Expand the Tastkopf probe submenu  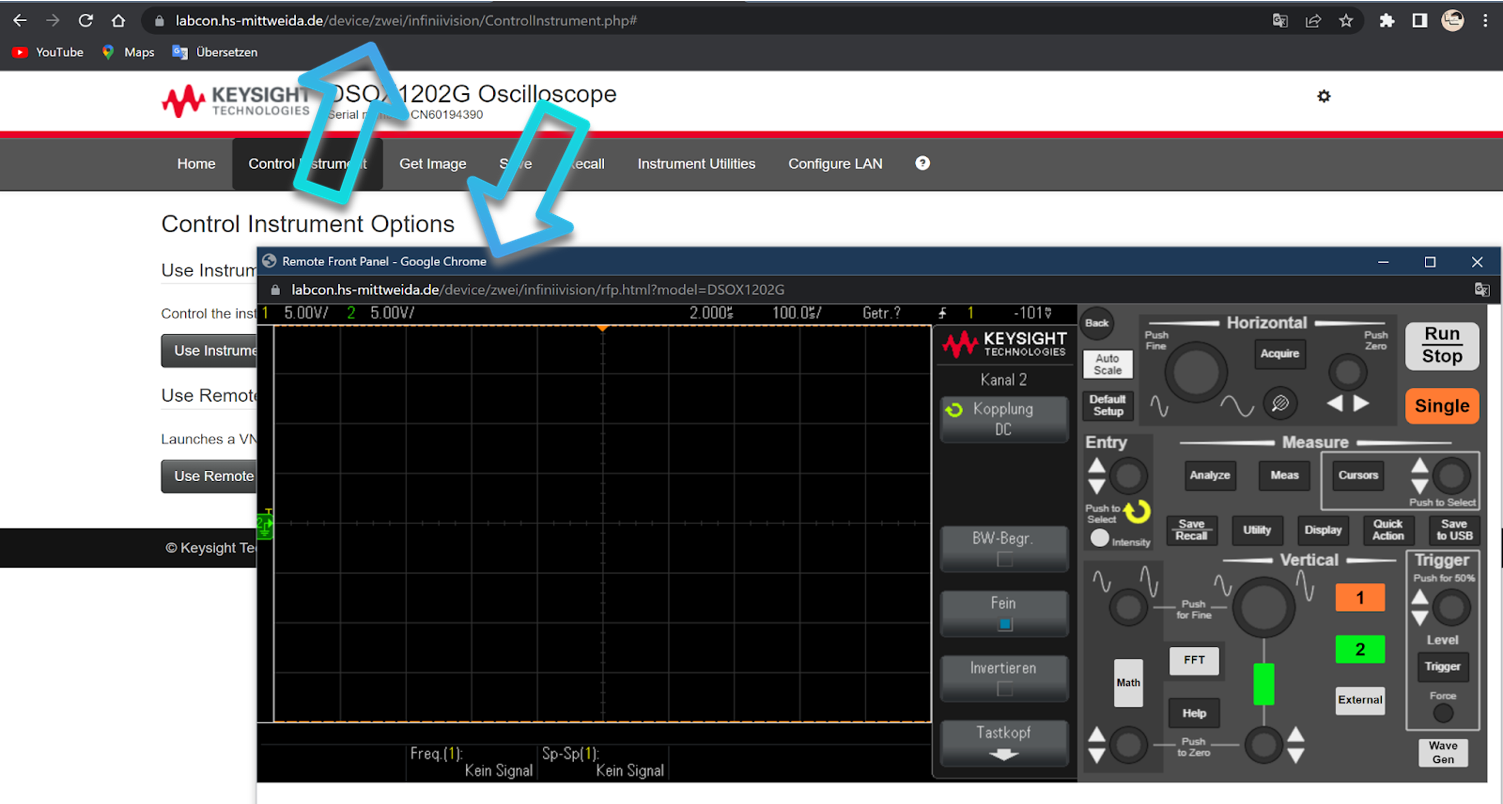pos(1004,742)
